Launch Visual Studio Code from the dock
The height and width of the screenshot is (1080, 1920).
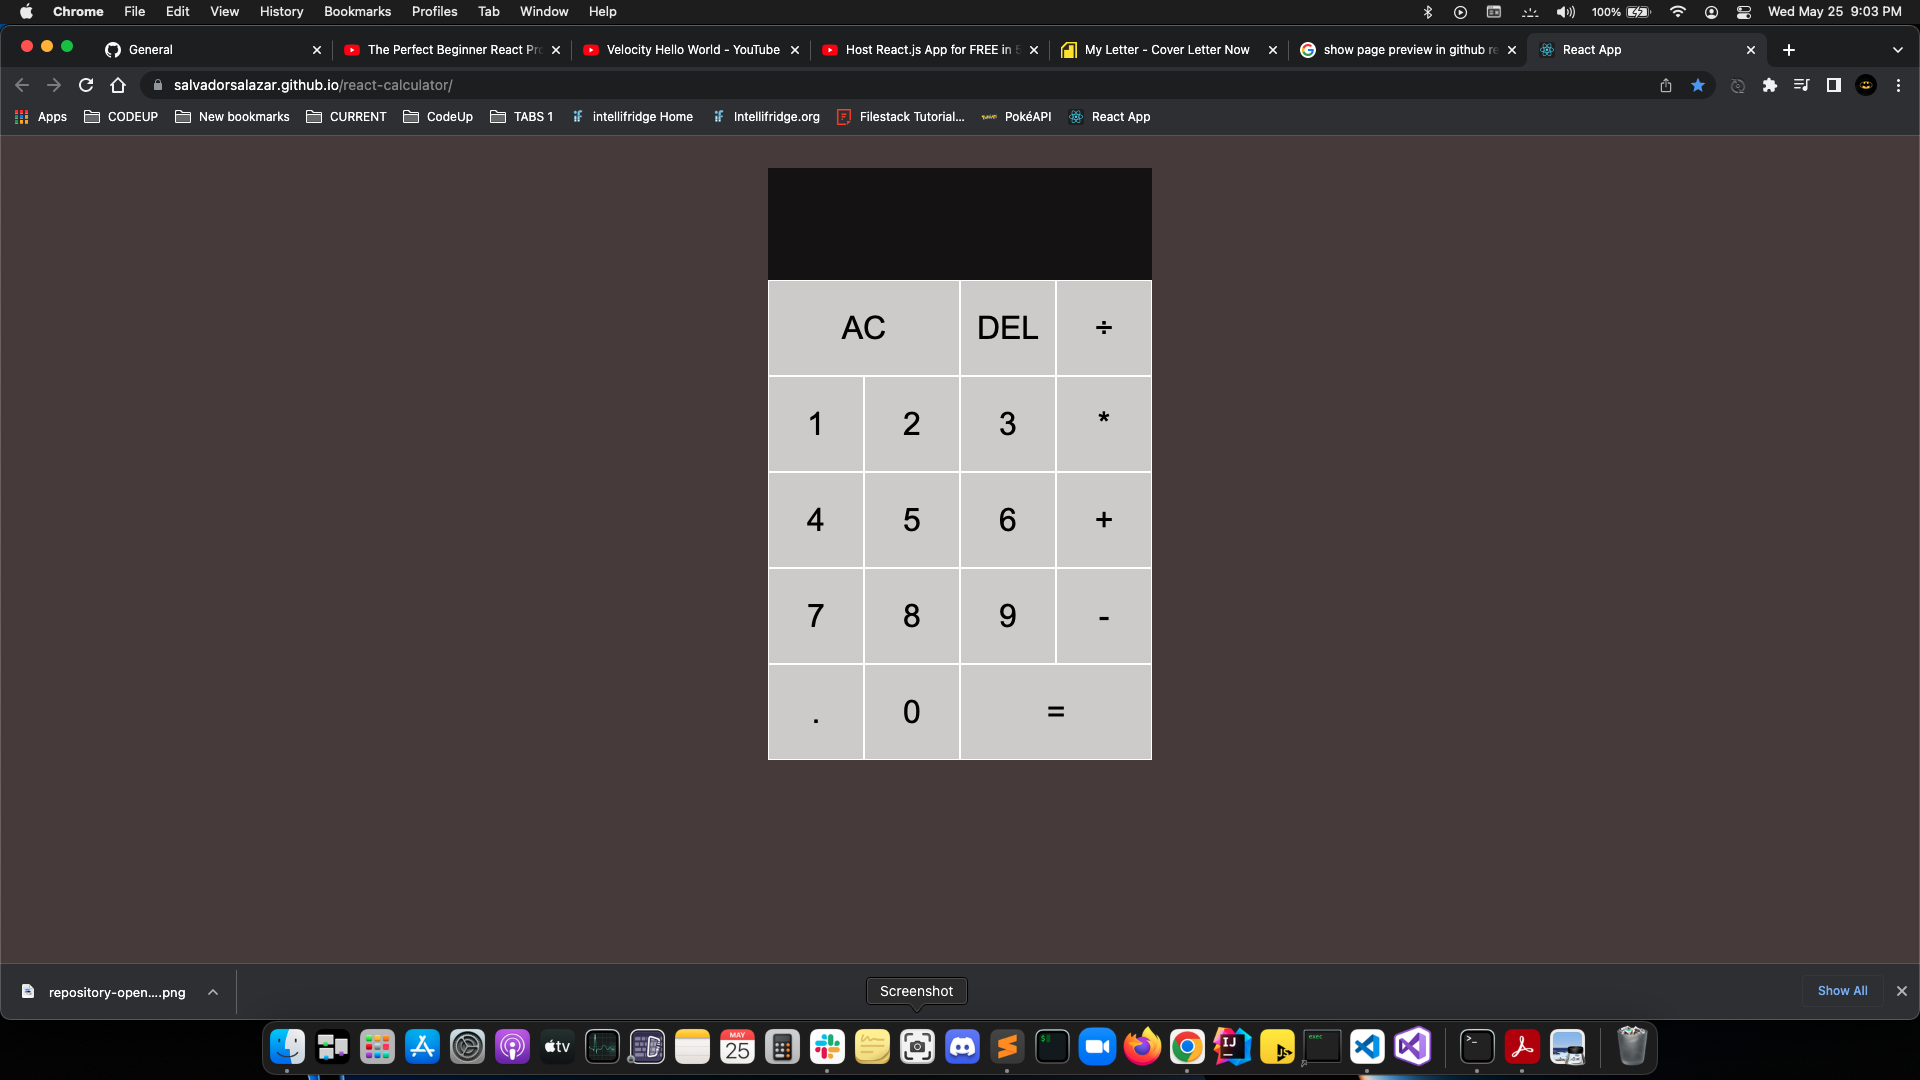pyautogui.click(x=1367, y=1047)
